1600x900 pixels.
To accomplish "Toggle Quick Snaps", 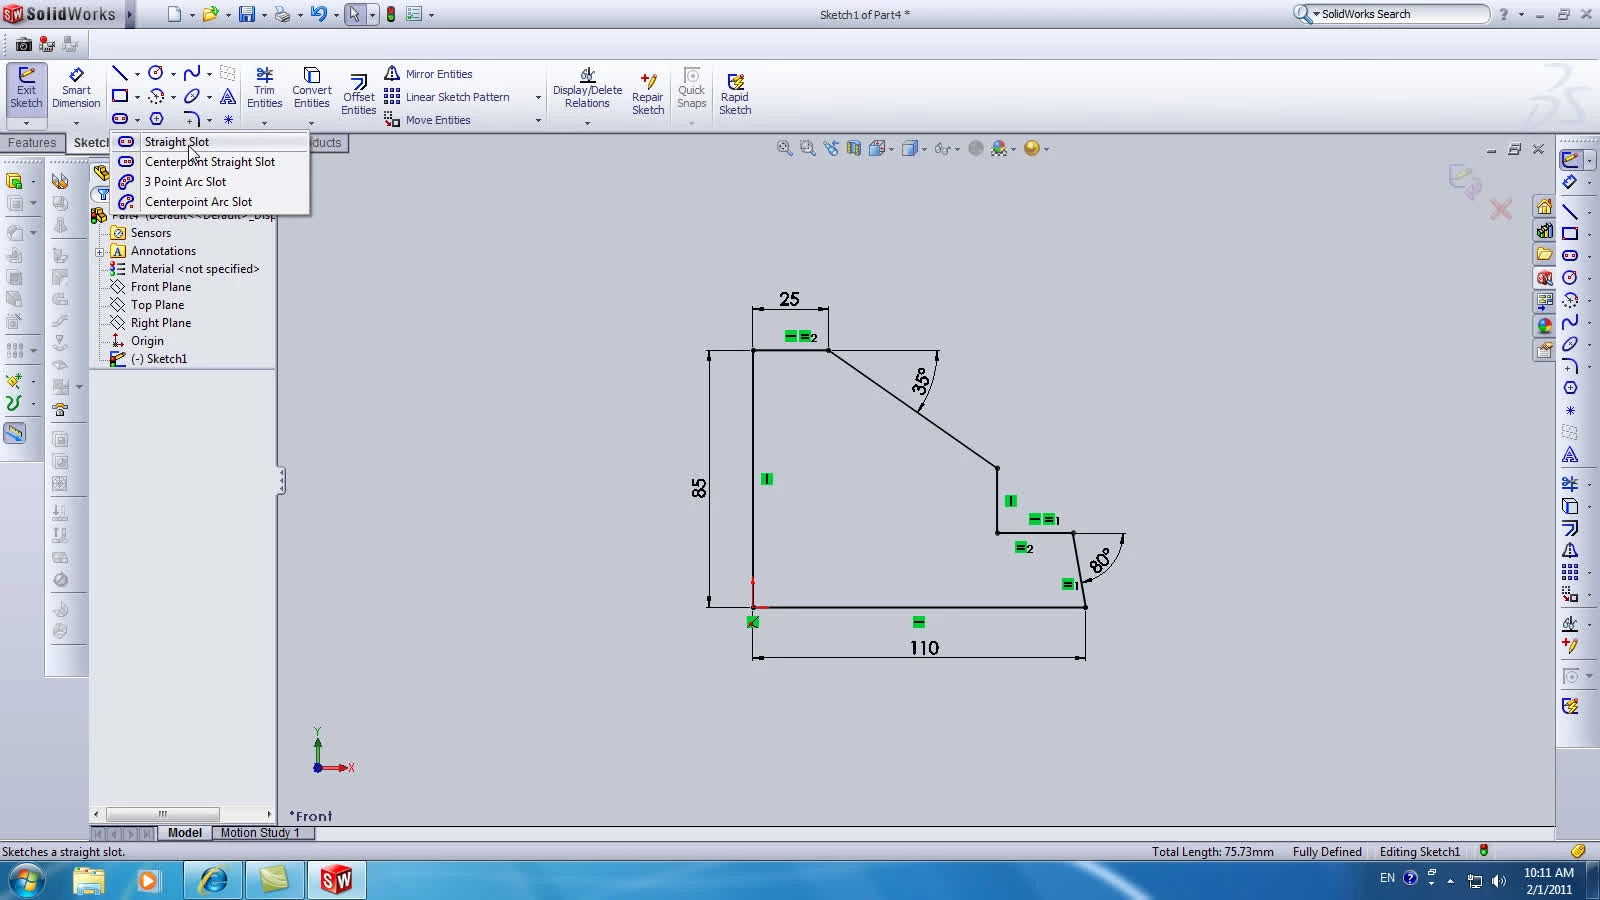I will (691, 88).
